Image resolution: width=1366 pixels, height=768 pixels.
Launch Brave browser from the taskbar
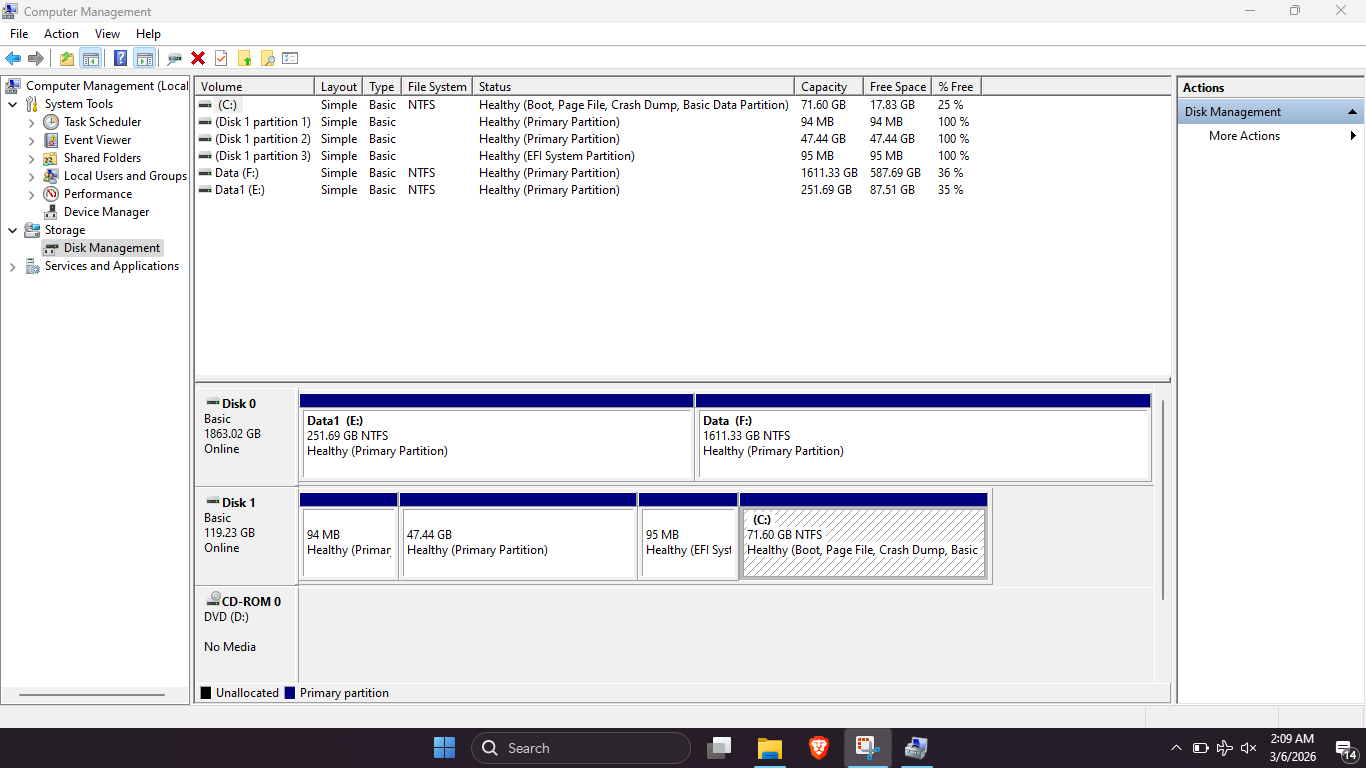pyautogui.click(x=819, y=748)
